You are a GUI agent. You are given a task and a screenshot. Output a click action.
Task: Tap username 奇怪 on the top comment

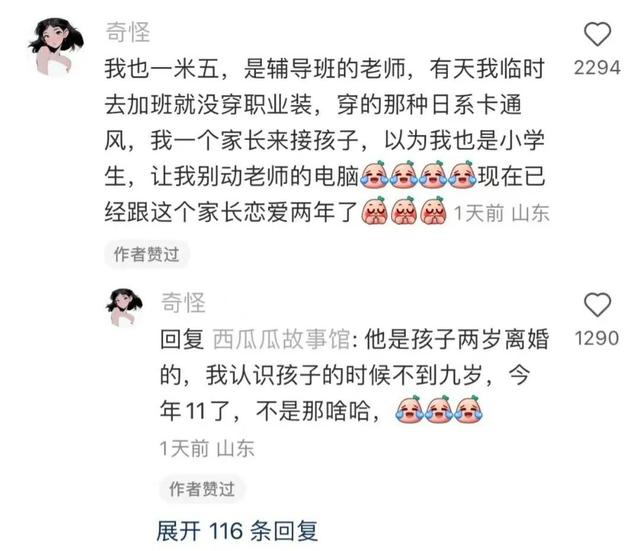tap(128, 32)
